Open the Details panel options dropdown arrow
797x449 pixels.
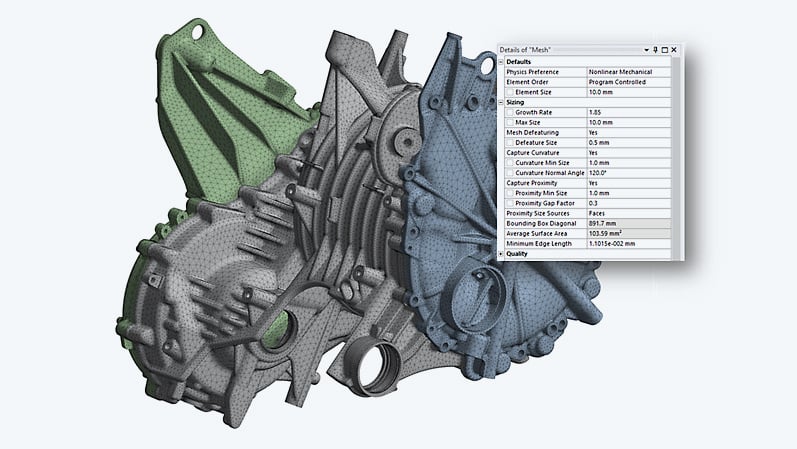point(646,49)
